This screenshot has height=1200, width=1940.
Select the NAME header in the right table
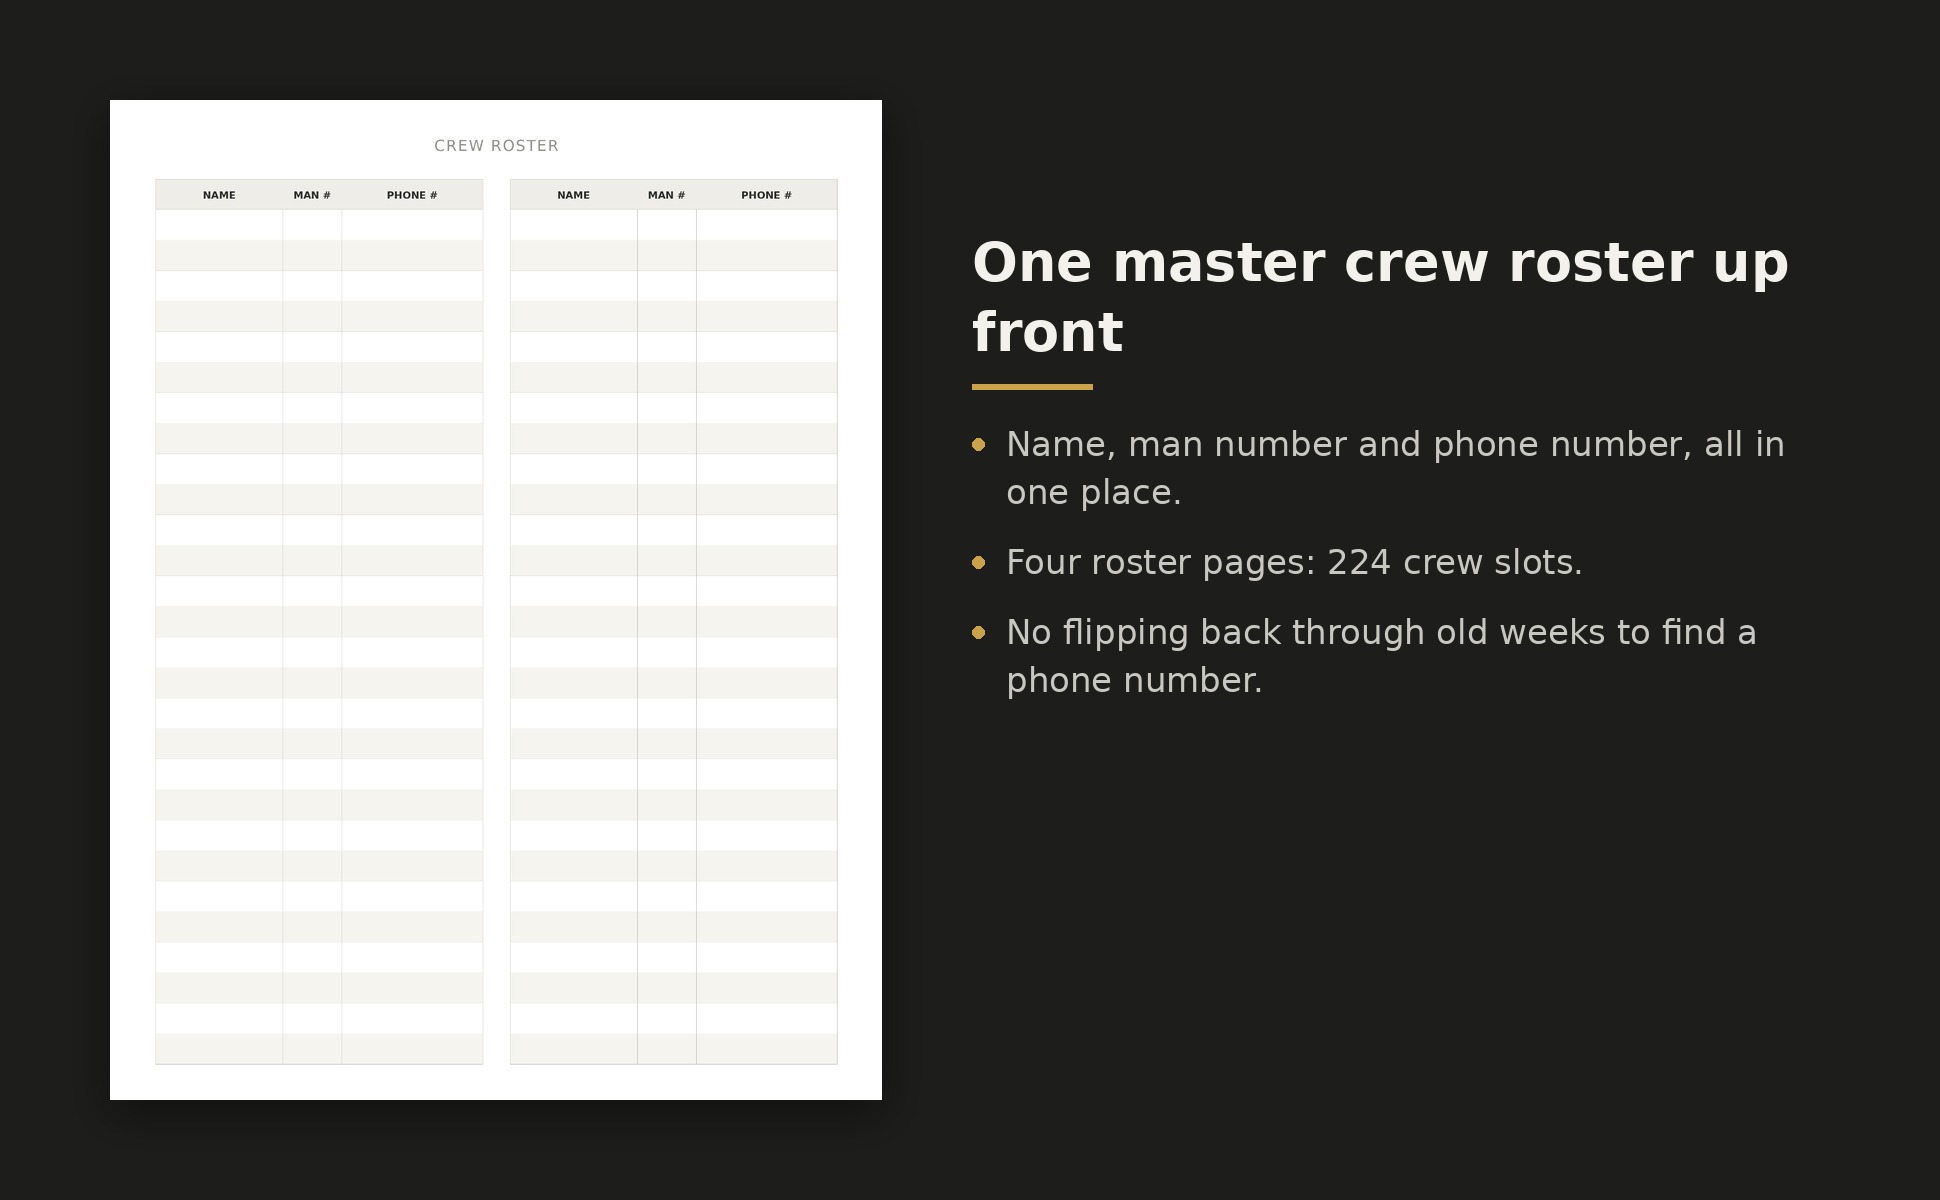pos(573,195)
